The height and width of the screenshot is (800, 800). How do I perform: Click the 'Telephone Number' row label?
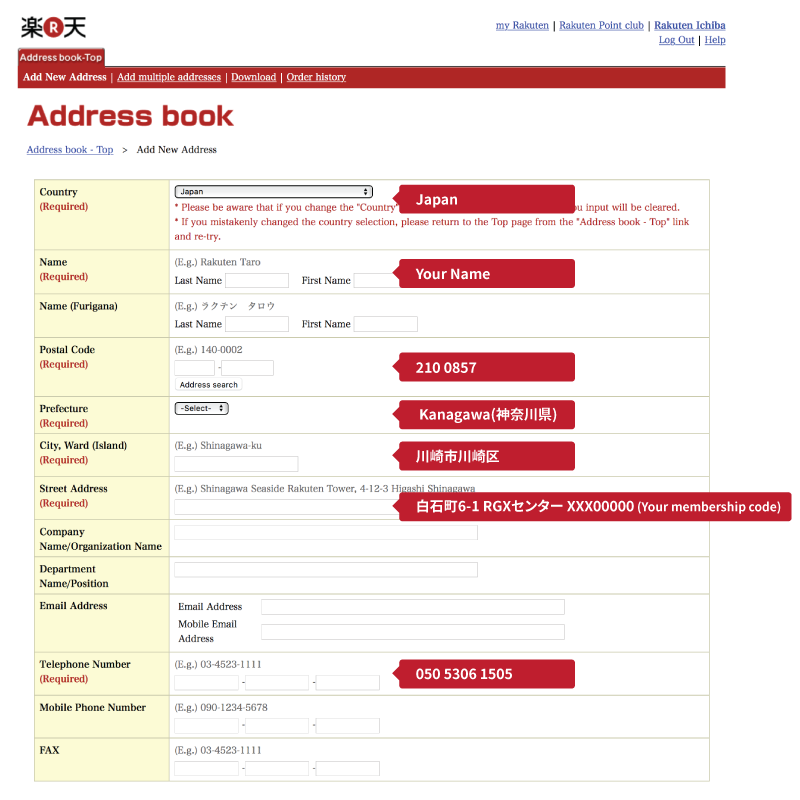(85, 664)
